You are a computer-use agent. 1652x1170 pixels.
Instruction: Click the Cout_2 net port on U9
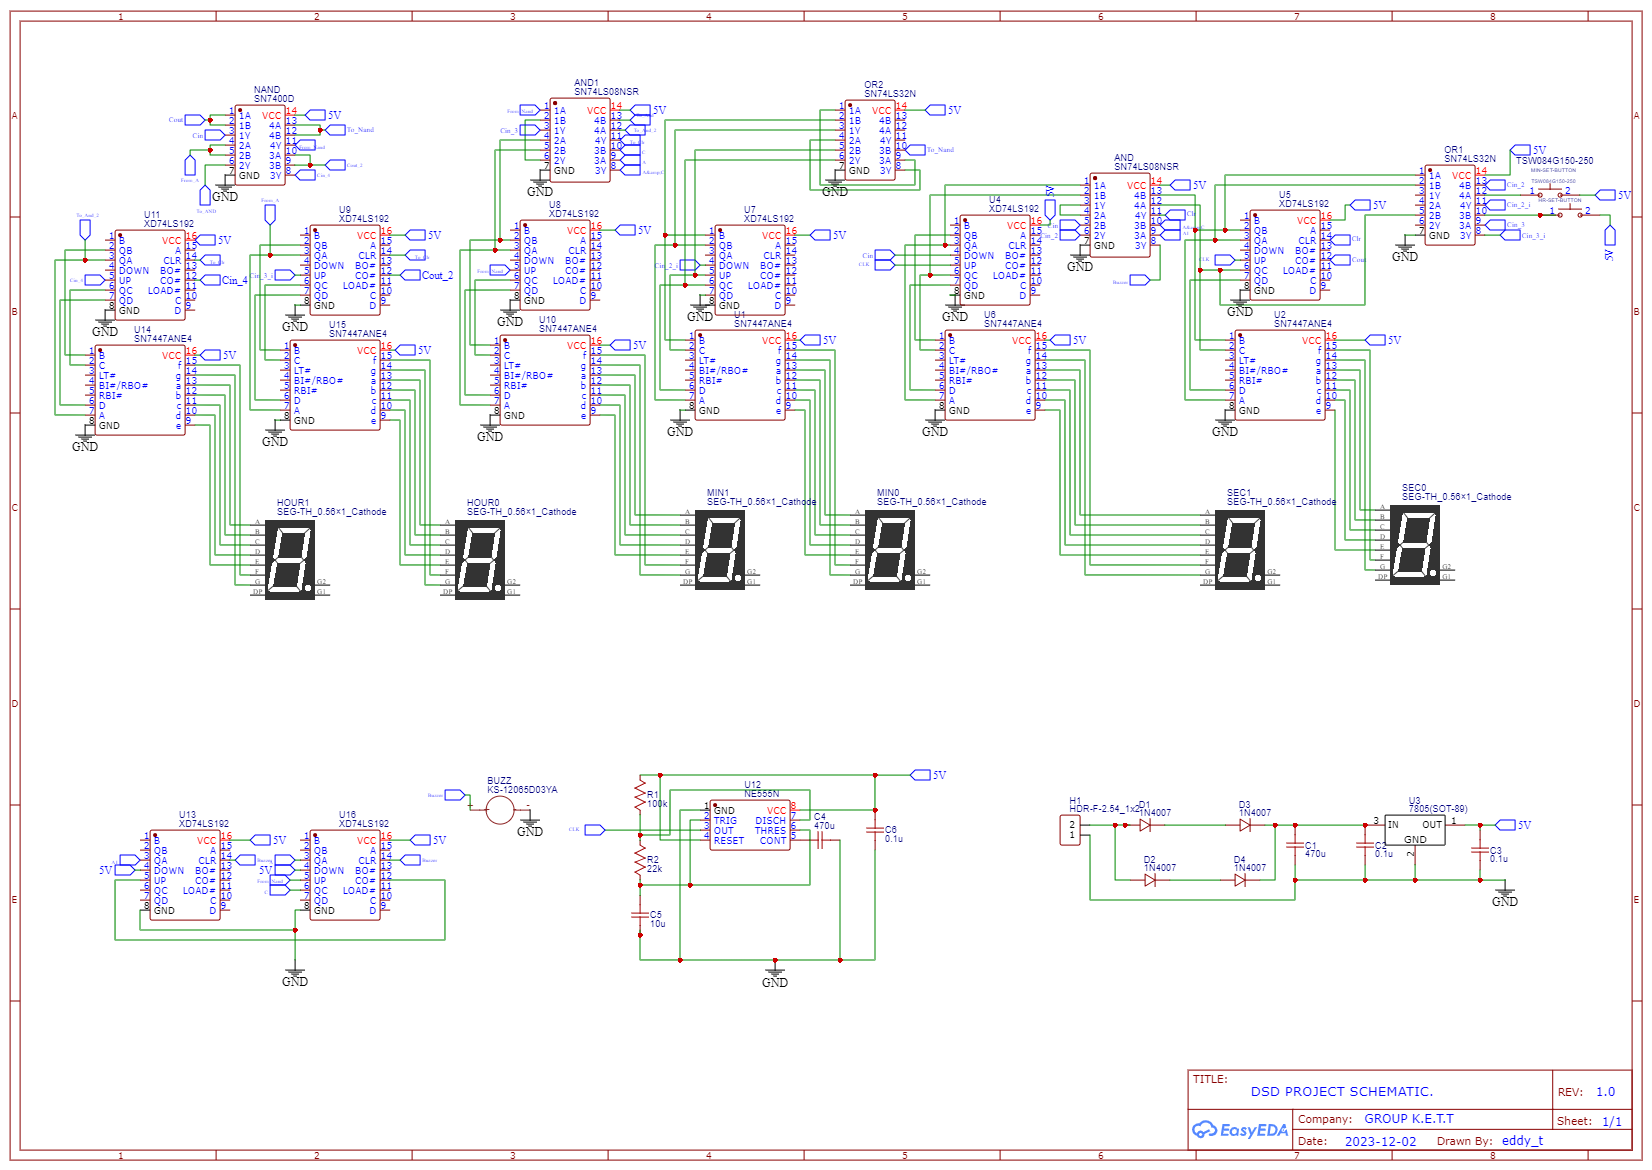(426, 275)
